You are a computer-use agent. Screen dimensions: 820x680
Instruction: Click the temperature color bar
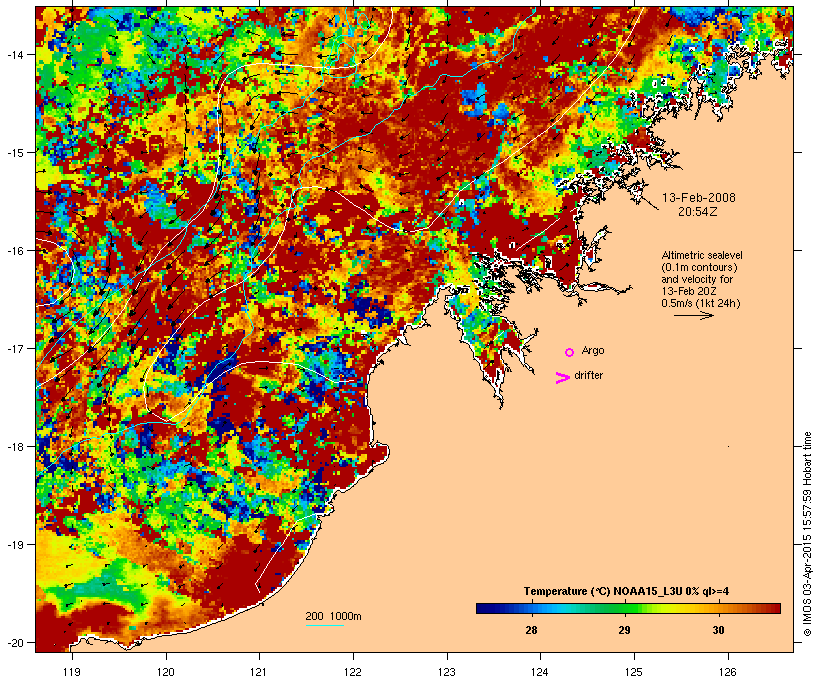tap(628, 608)
